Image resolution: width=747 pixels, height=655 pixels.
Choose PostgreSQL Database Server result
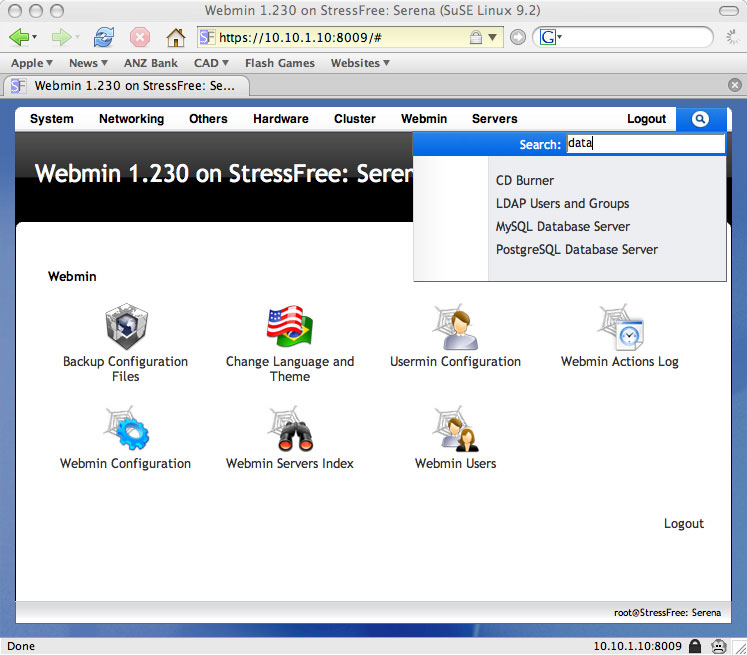pos(576,249)
